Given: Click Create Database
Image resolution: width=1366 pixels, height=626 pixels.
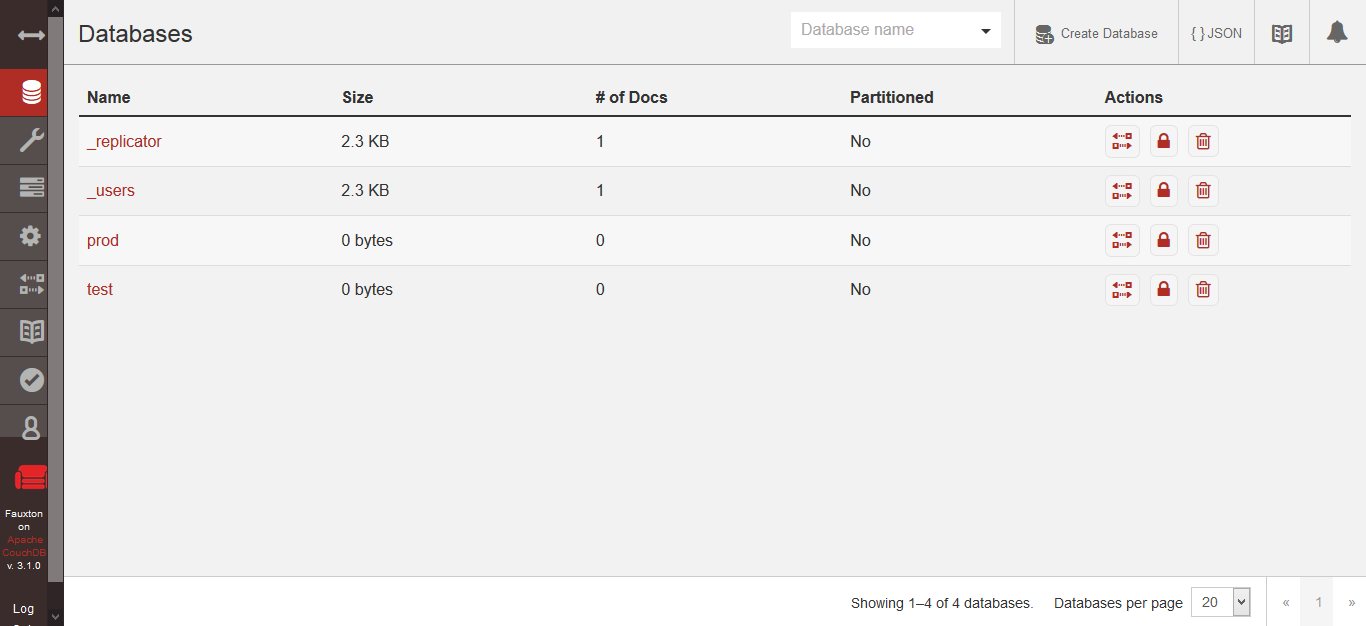Looking at the screenshot, I should (x=1096, y=33).
